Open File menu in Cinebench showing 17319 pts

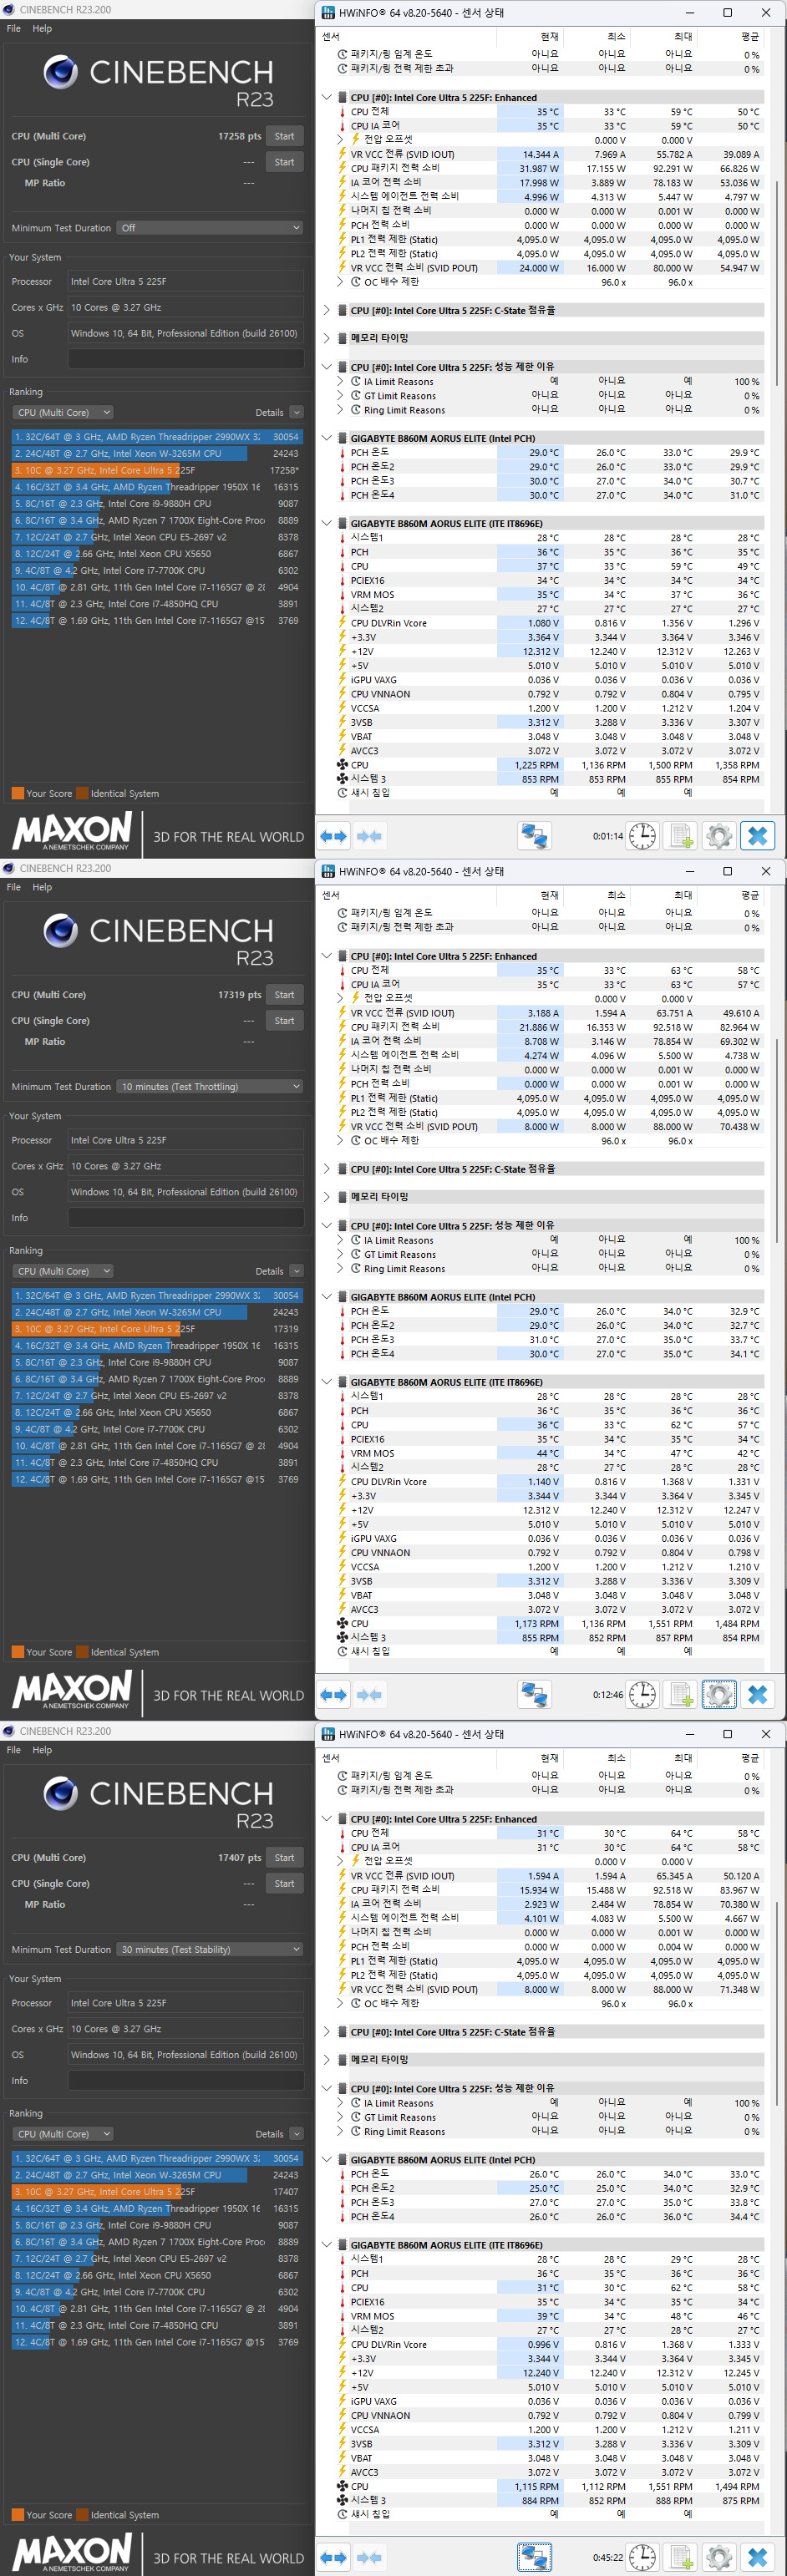[x=14, y=887]
